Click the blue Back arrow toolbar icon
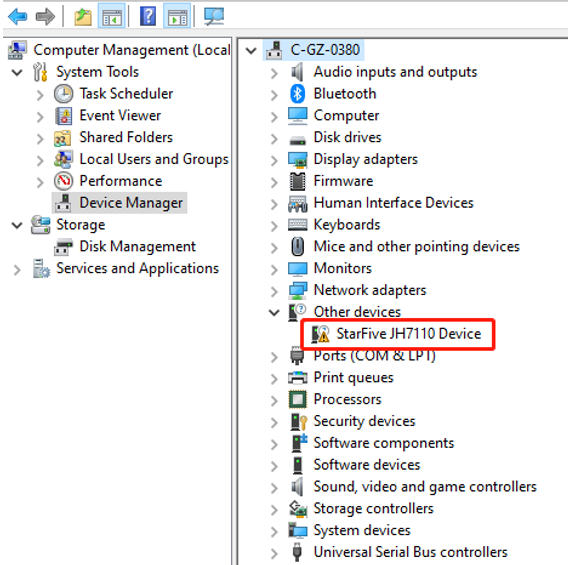Screen dimensions: 568x565 pyautogui.click(x=17, y=16)
